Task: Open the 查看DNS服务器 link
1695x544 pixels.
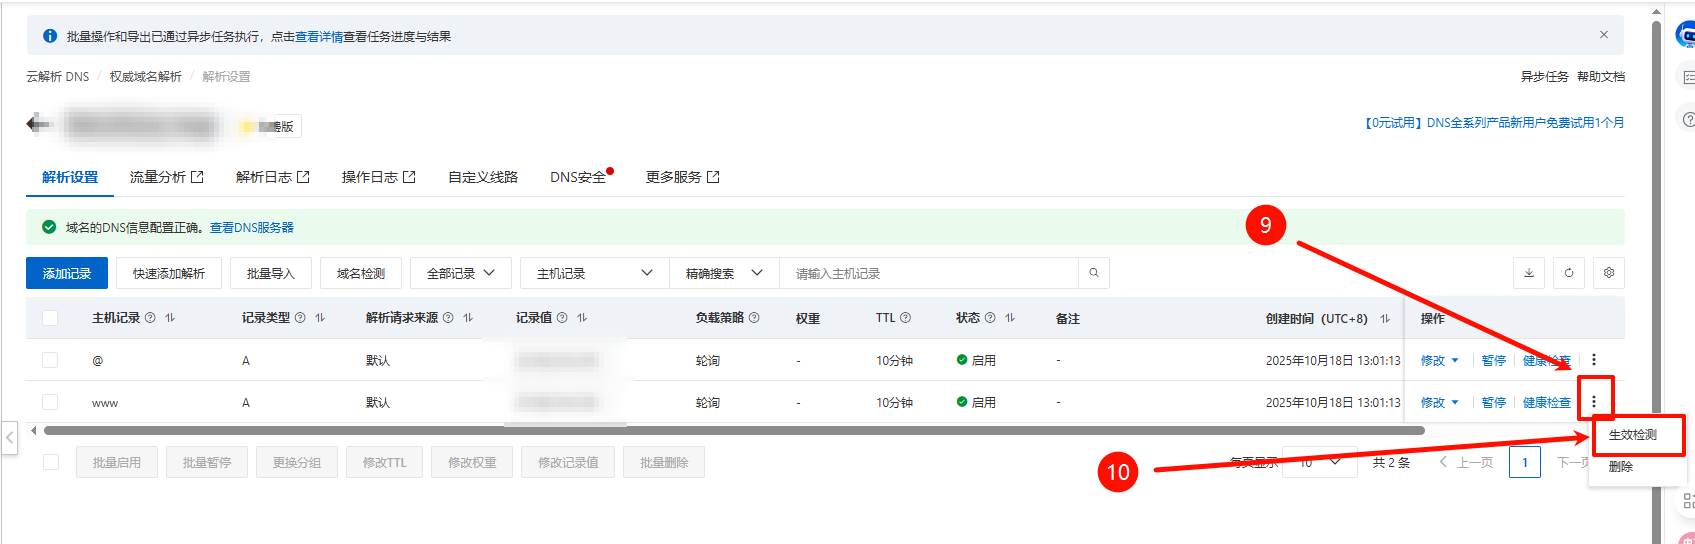Action: pyautogui.click(x=252, y=228)
